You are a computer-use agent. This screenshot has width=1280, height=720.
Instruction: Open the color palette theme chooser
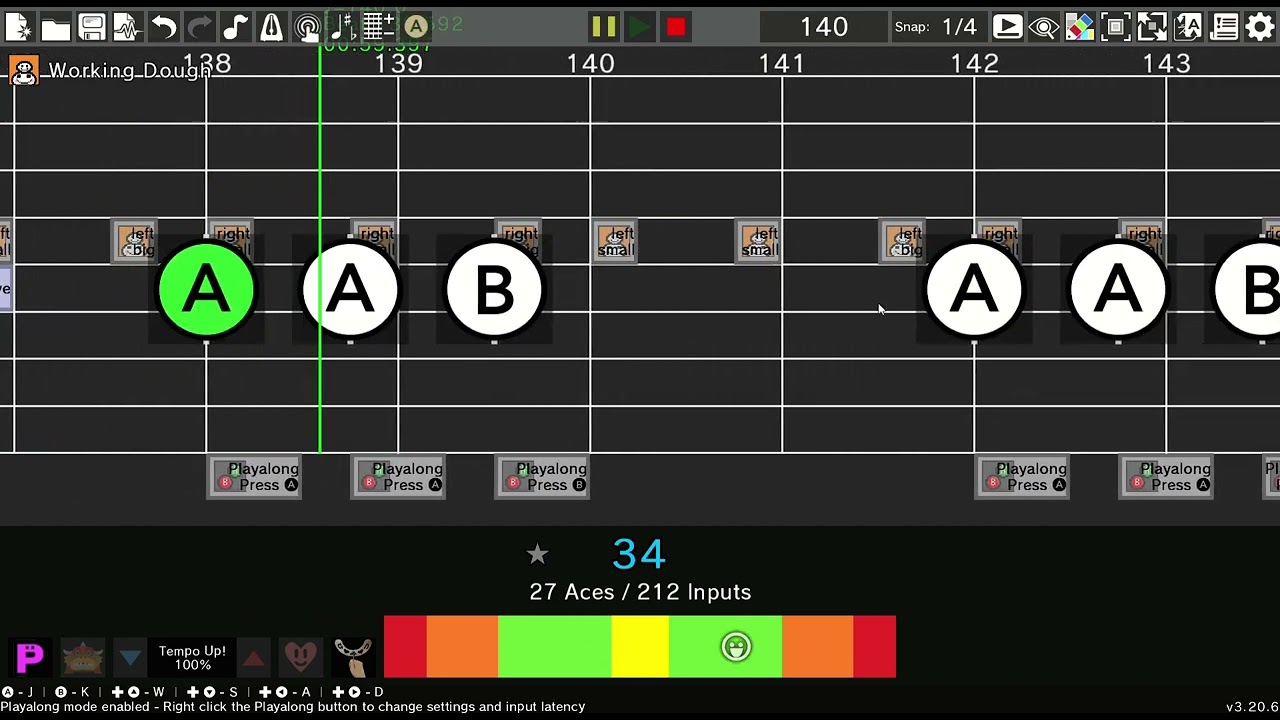click(1079, 27)
